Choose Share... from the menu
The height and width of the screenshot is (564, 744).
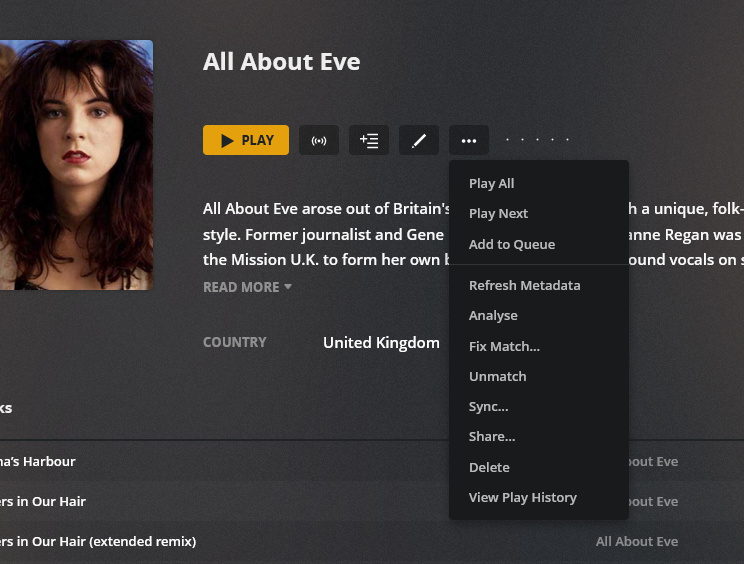tap(539, 437)
